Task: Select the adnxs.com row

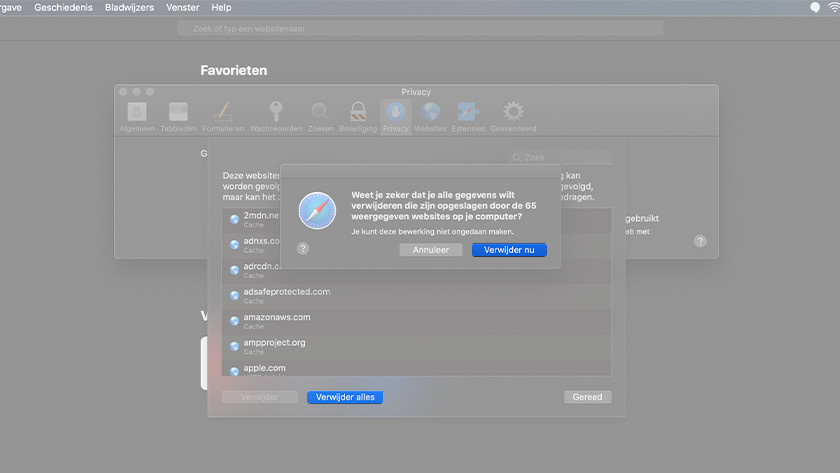Action: point(416,245)
